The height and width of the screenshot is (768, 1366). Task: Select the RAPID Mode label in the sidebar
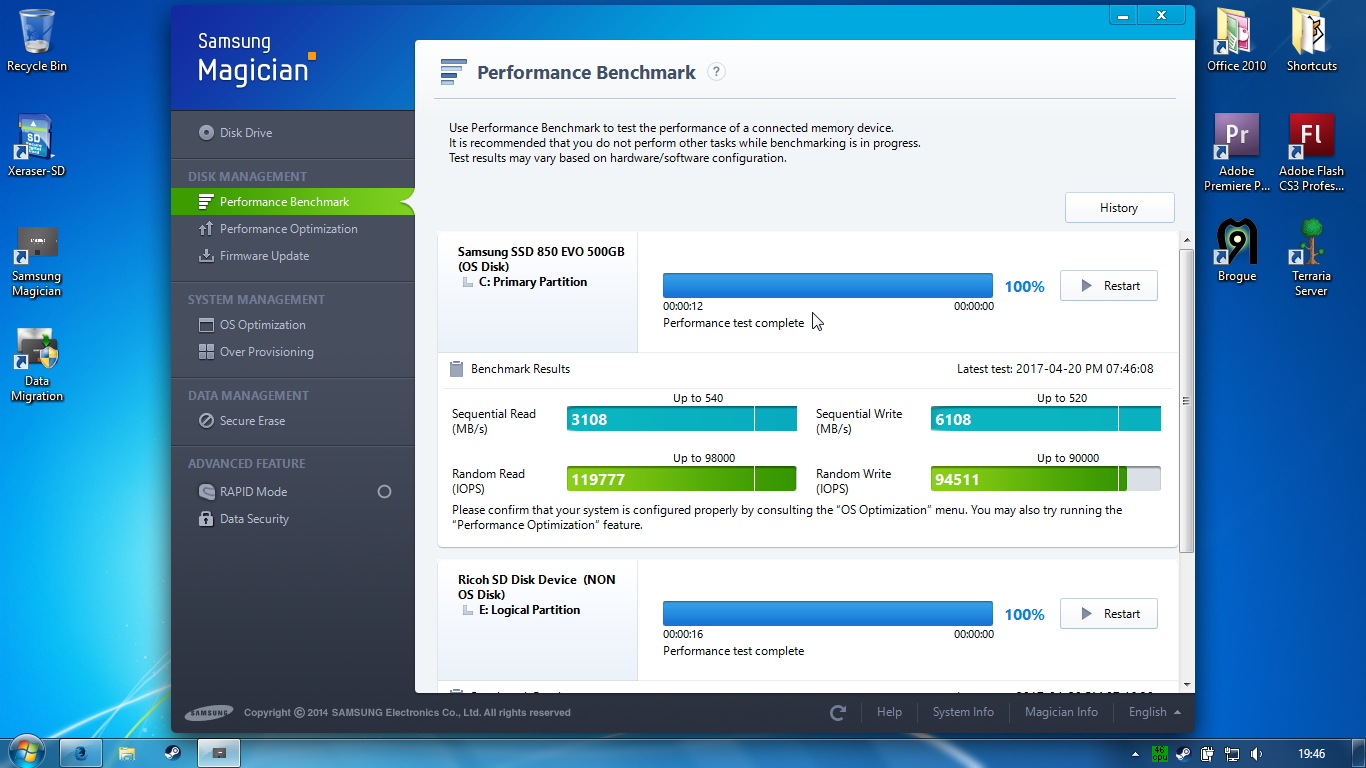(253, 492)
